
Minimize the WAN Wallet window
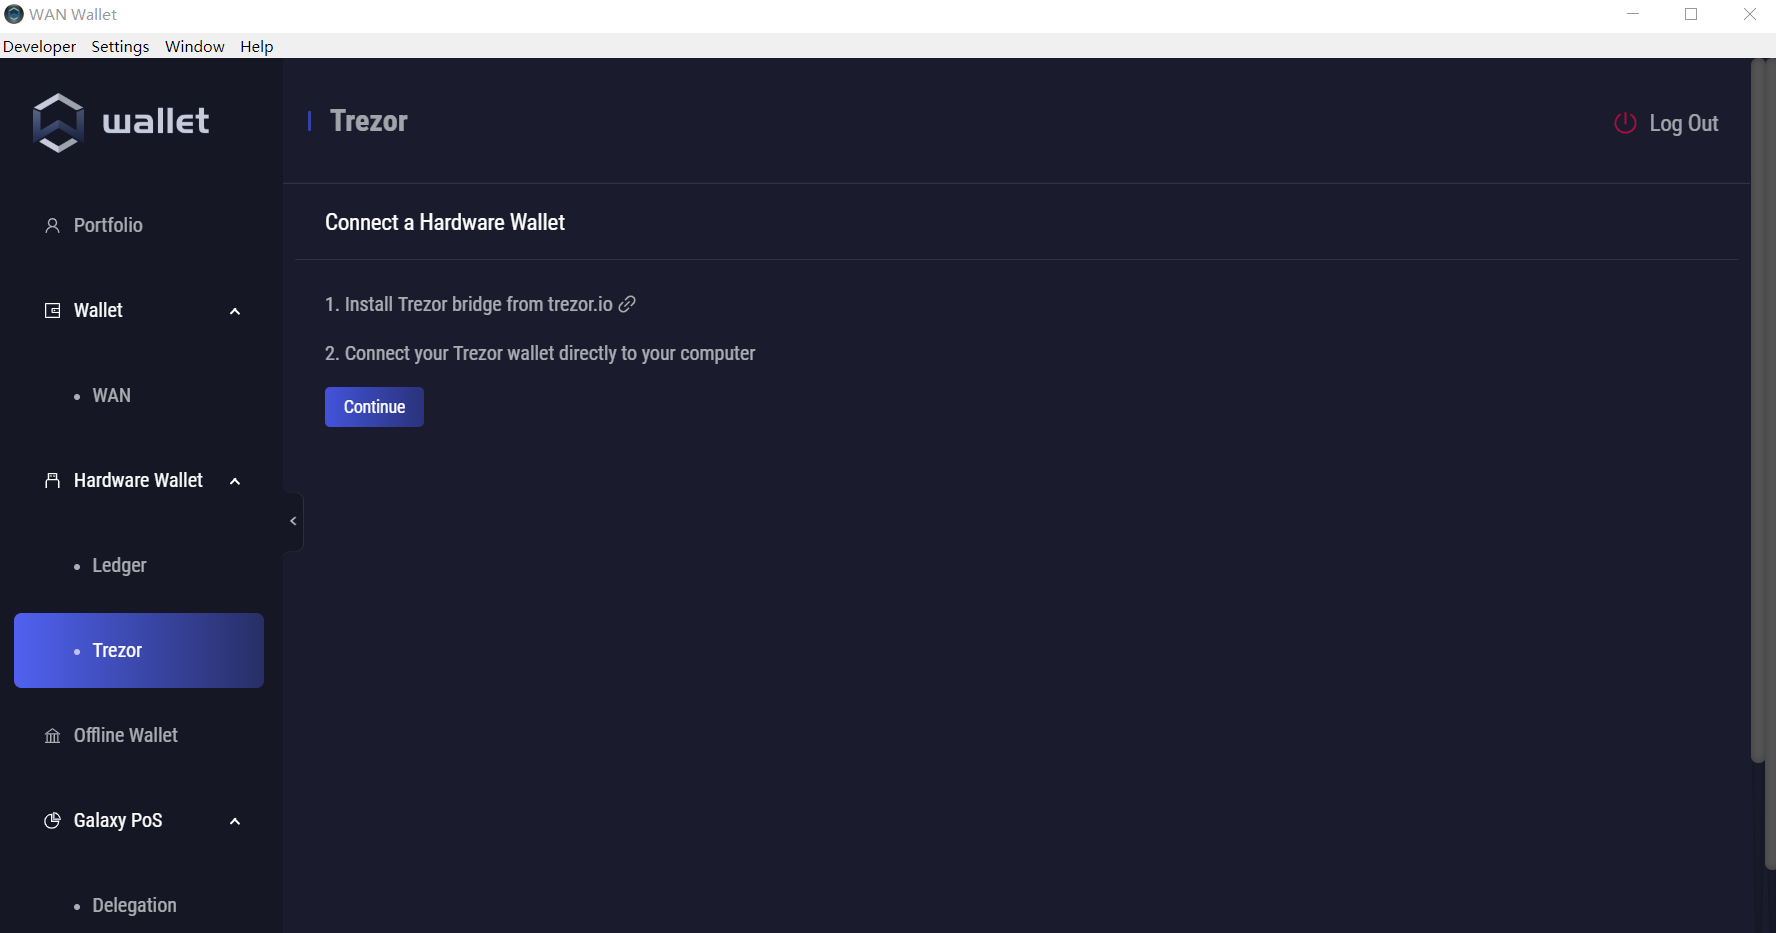point(1633,14)
